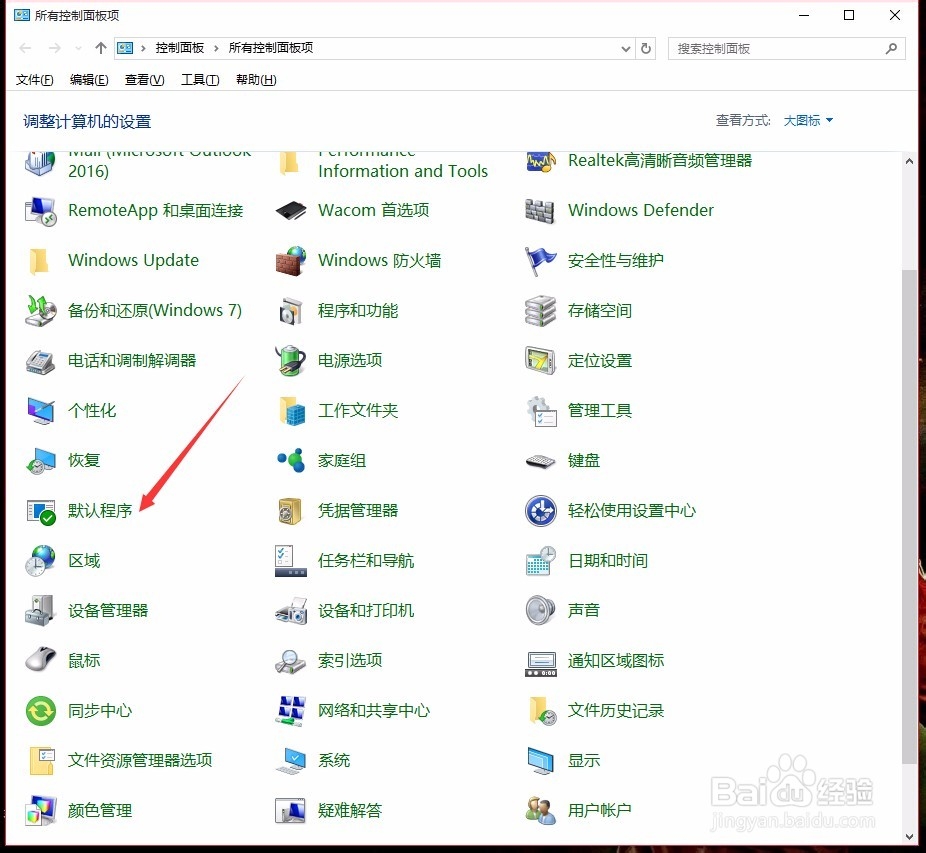
Task: Open 默认程序 settings
Action: point(100,510)
